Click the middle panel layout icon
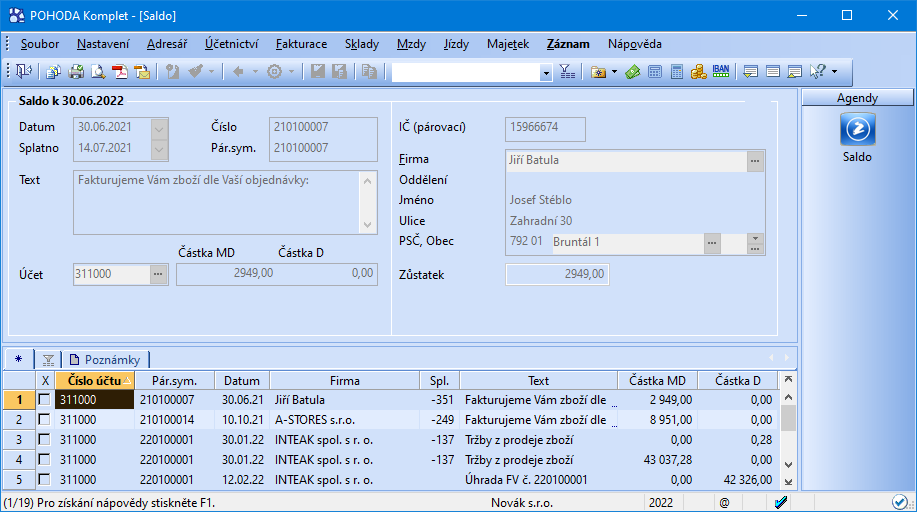Screen dimensions: 917x512 pyautogui.click(x=773, y=72)
